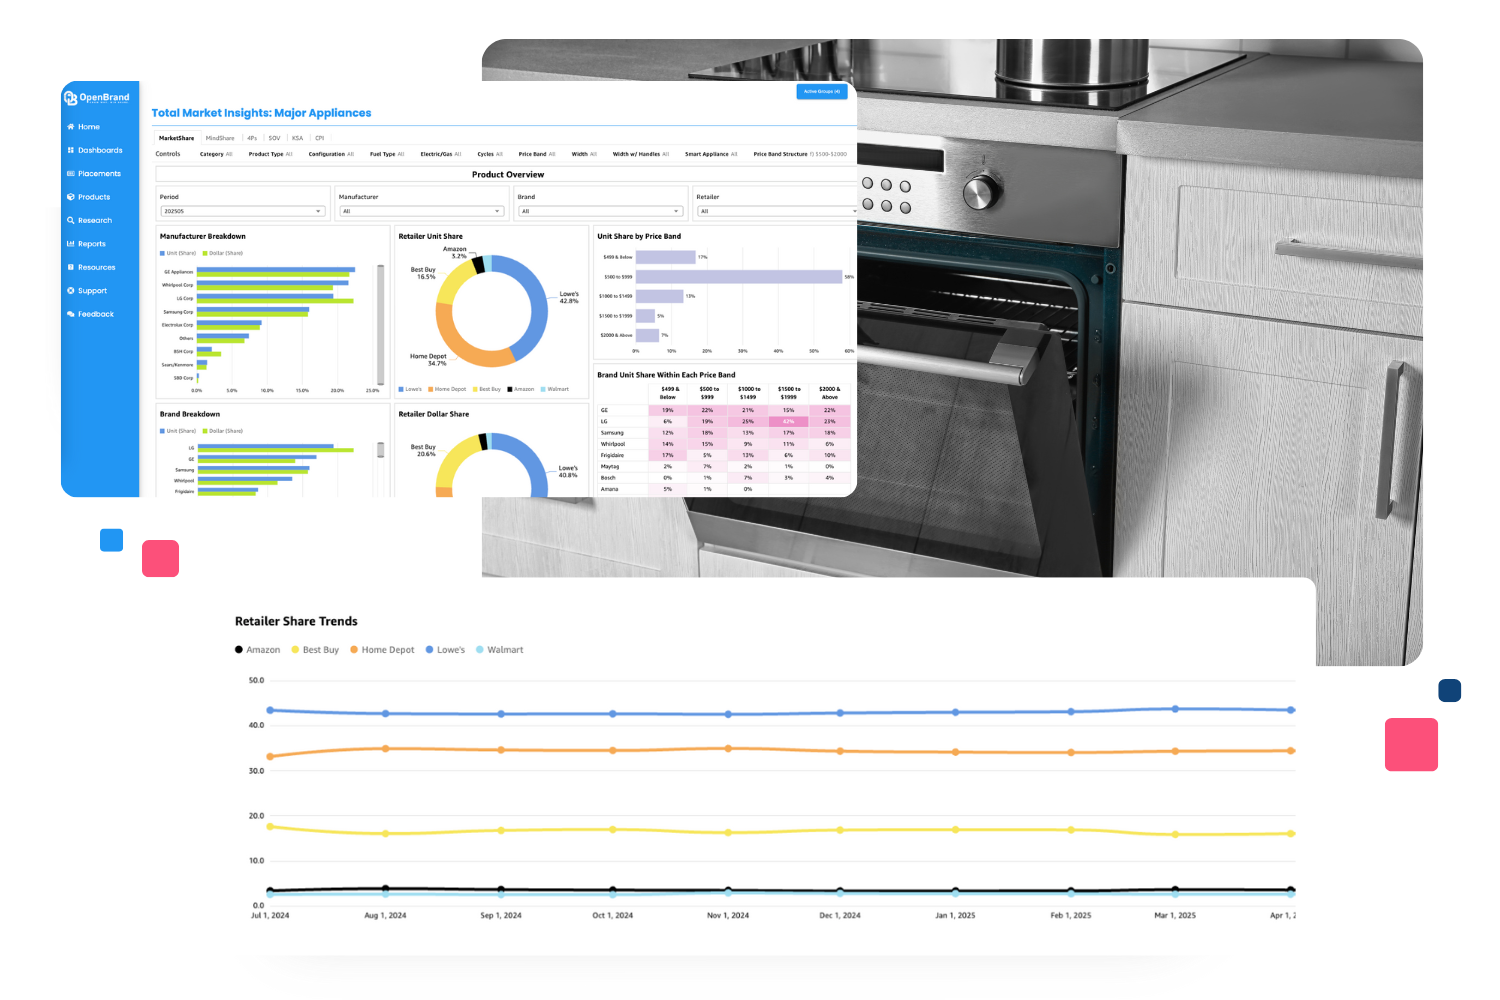Screen dimensions: 1500x1000
Task: Click the Manufacturer Breakdown chart scrollbar
Action: [x=380, y=325]
